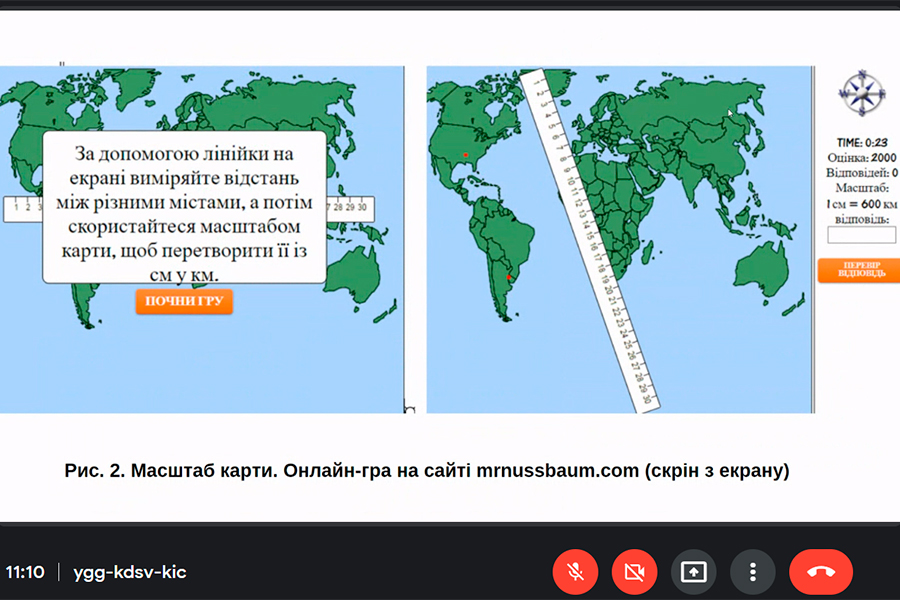Click the Рис. 2 figure caption text
Image resolution: width=900 pixels, height=600 pixels.
[427, 470]
